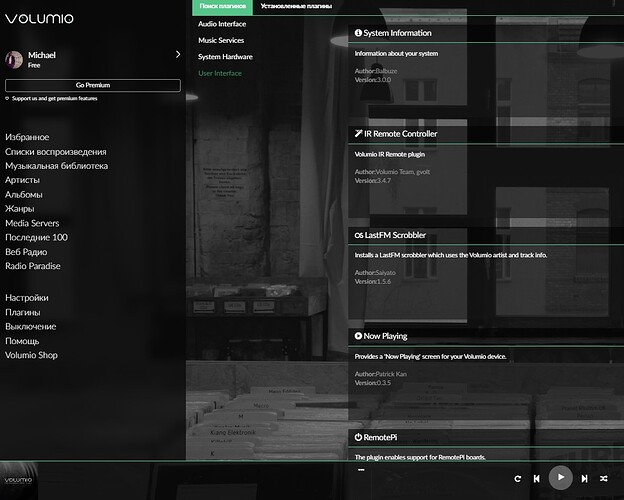Click the Now Playing play-circle icon
The height and width of the screenshot is (500, 624).
click(358, 336)
